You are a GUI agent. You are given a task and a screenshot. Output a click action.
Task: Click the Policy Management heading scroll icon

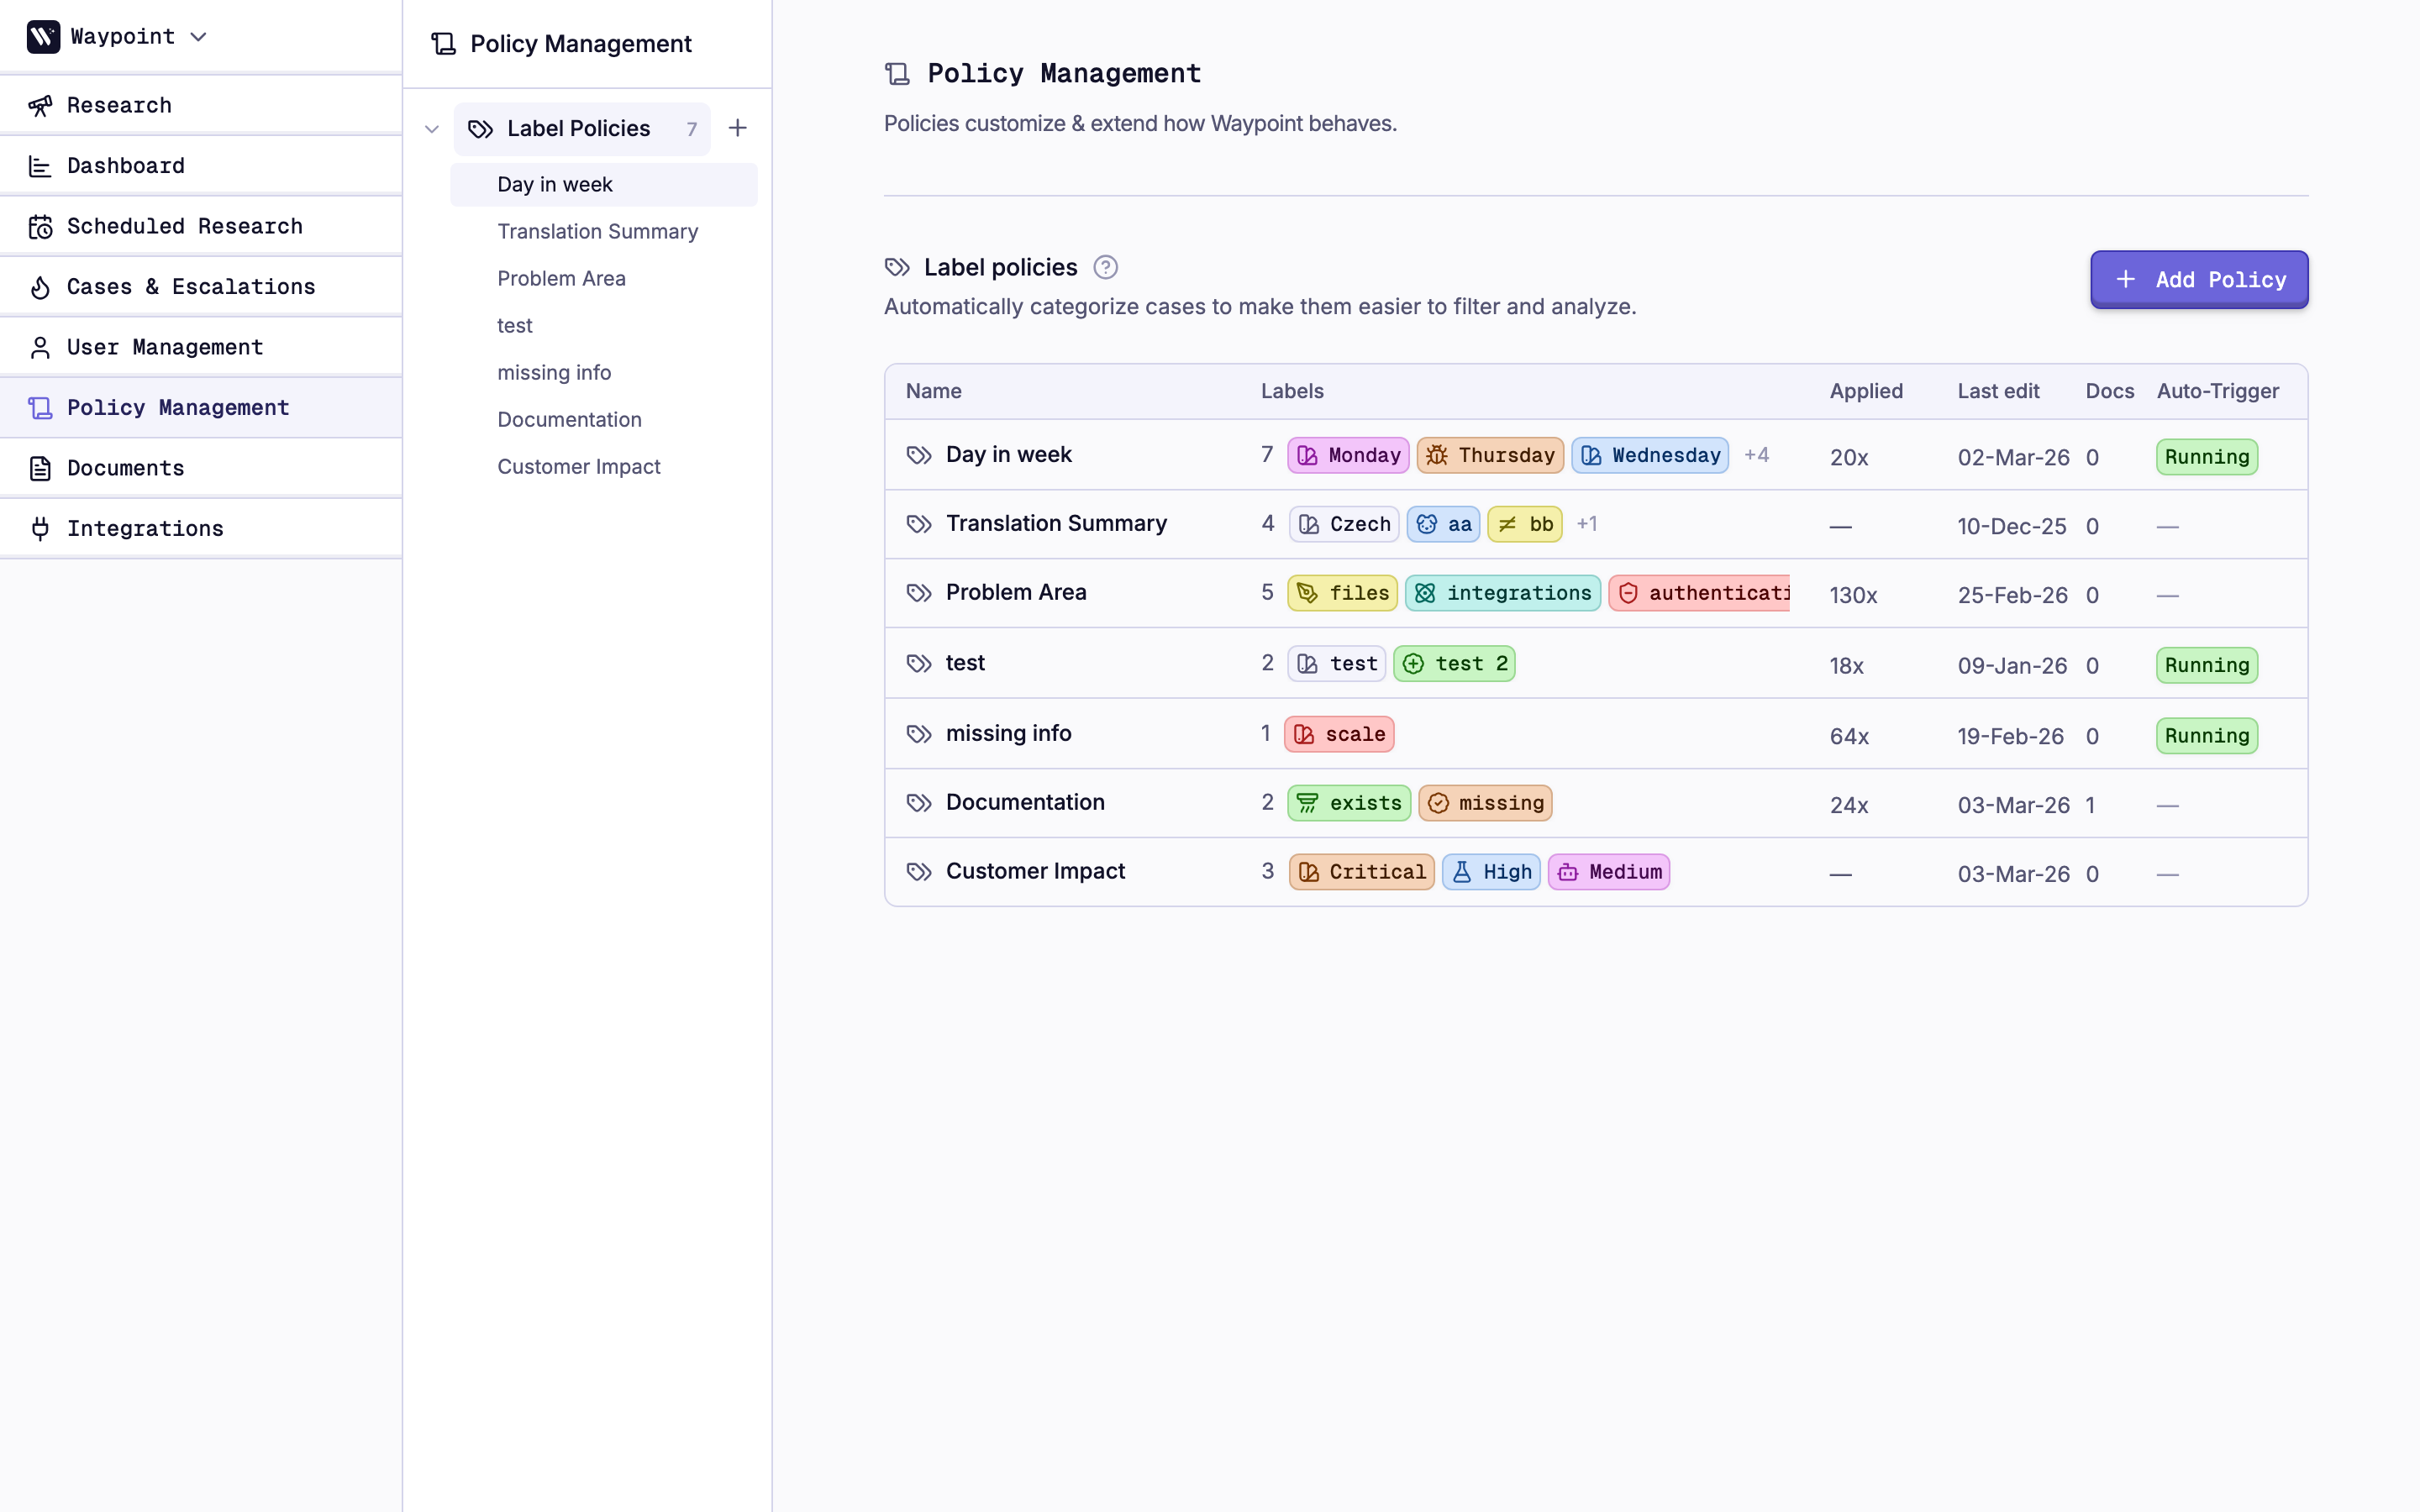coord(897,73)
